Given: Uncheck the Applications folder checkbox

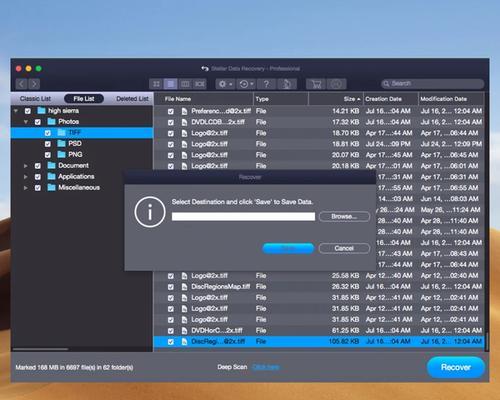Looking at the screenshot, I should coord(38,177).
